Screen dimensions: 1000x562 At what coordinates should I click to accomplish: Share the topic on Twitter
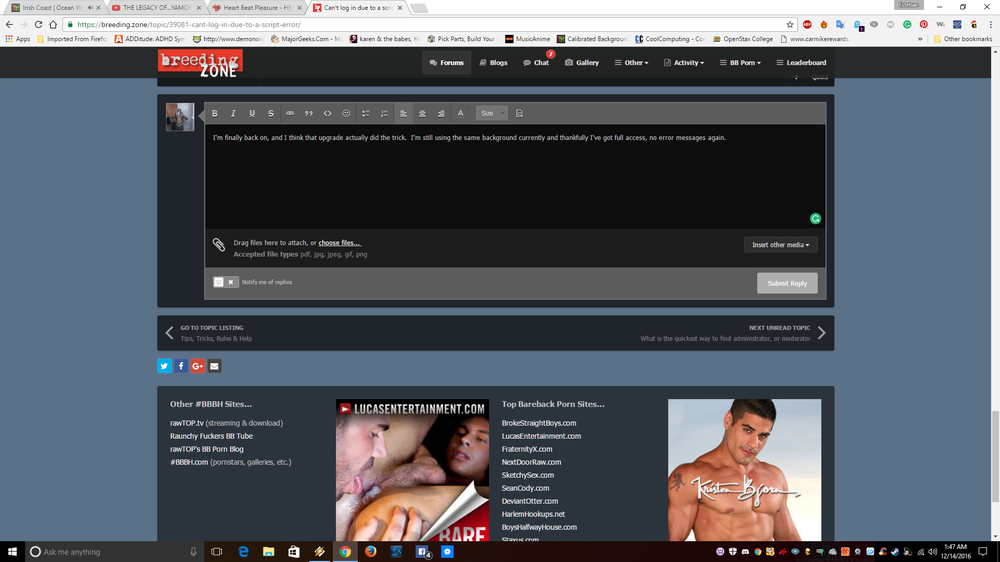click(x=165, y=366)
